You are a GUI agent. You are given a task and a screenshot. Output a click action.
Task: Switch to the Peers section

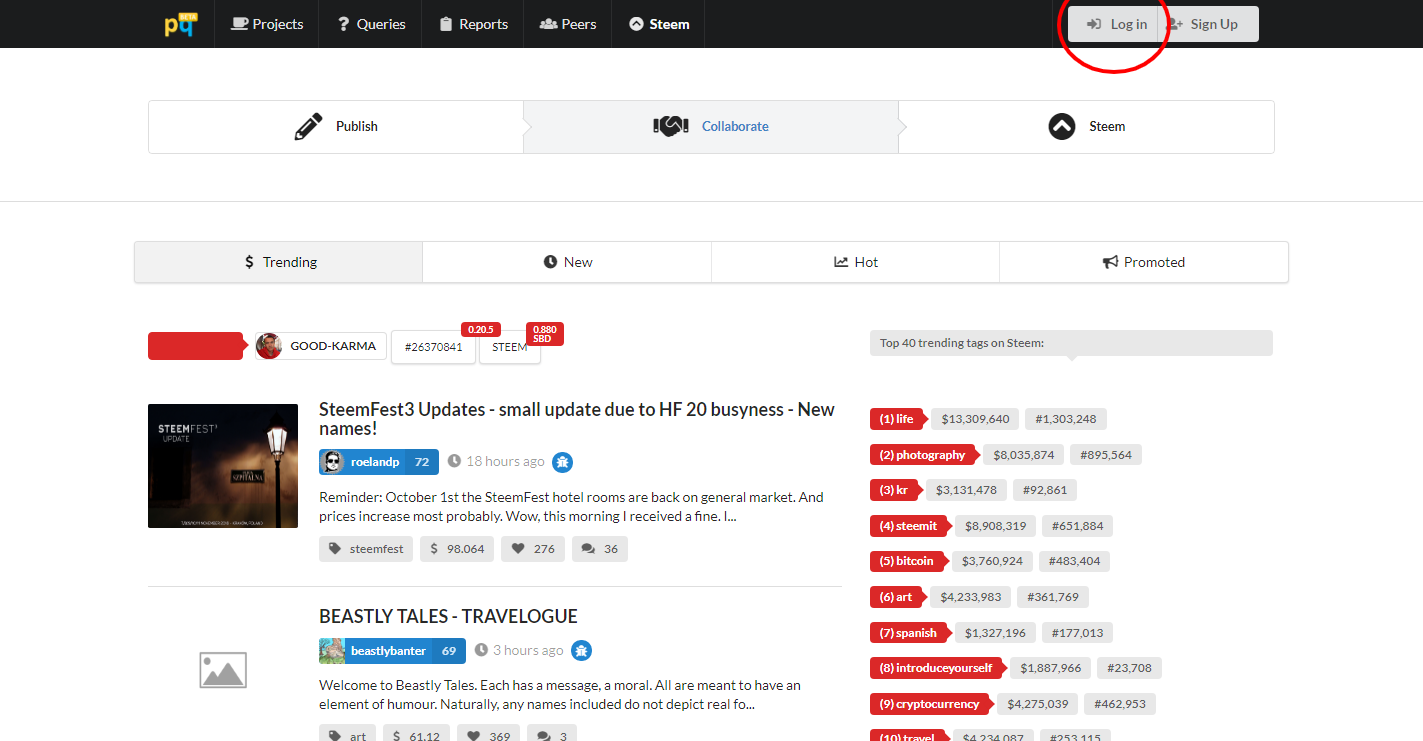[x=567, y=24]
